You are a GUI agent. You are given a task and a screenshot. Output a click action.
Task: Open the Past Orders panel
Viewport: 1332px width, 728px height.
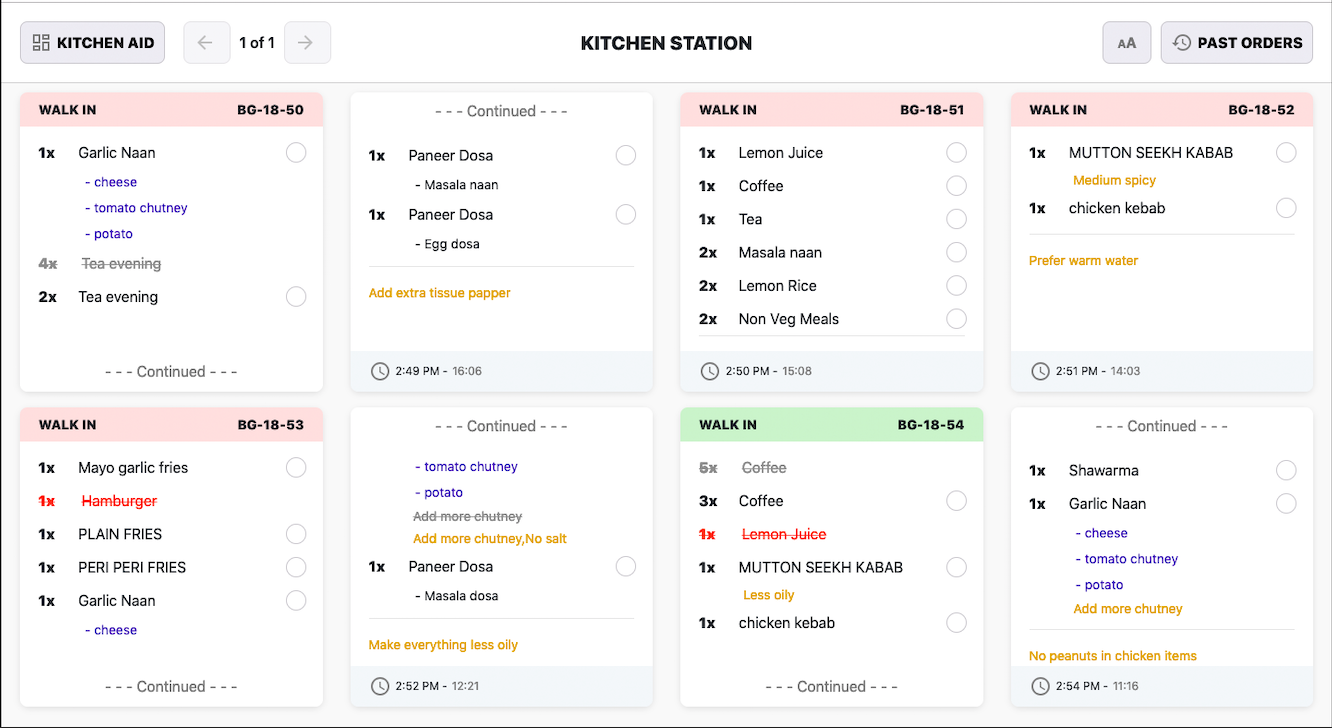[1237, 42]
